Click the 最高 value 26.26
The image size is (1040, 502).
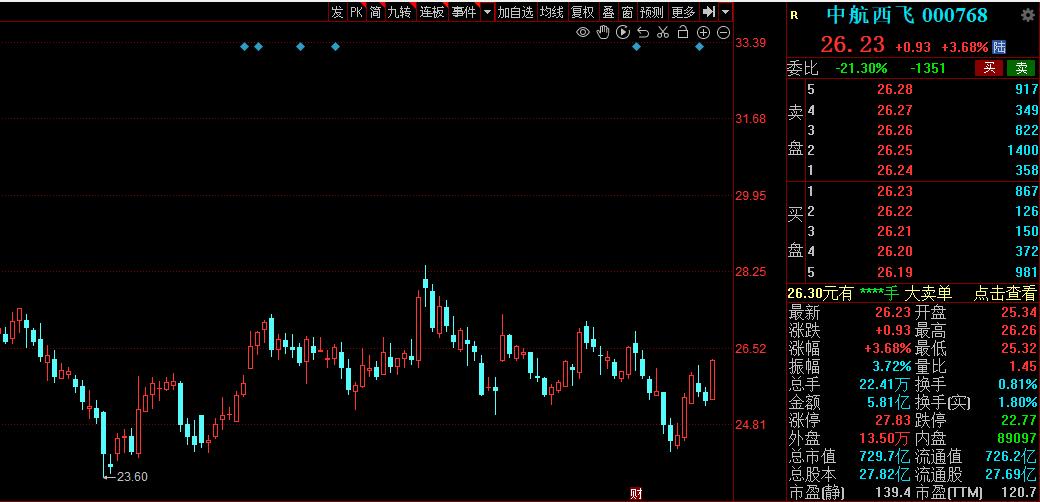tap(1019, 330)
